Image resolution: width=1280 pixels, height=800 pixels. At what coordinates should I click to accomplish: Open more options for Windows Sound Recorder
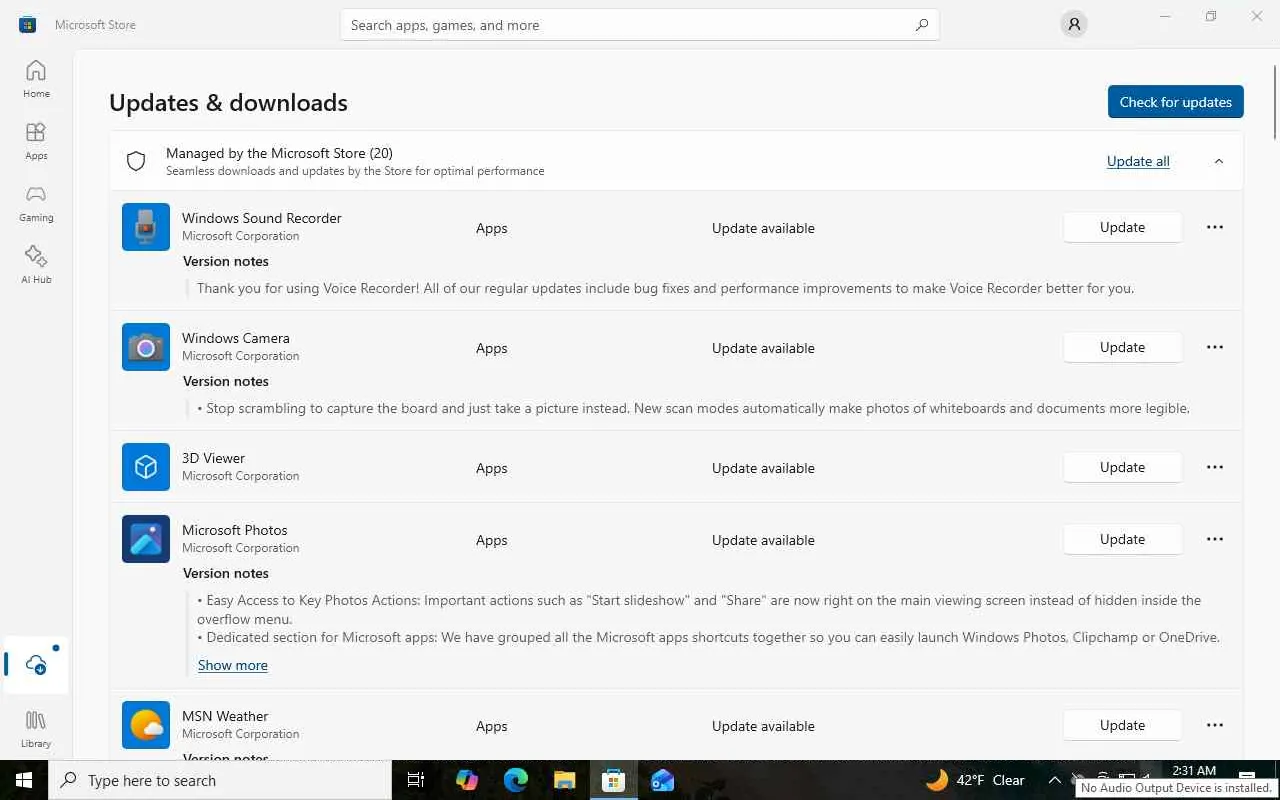click(1215, 227)
